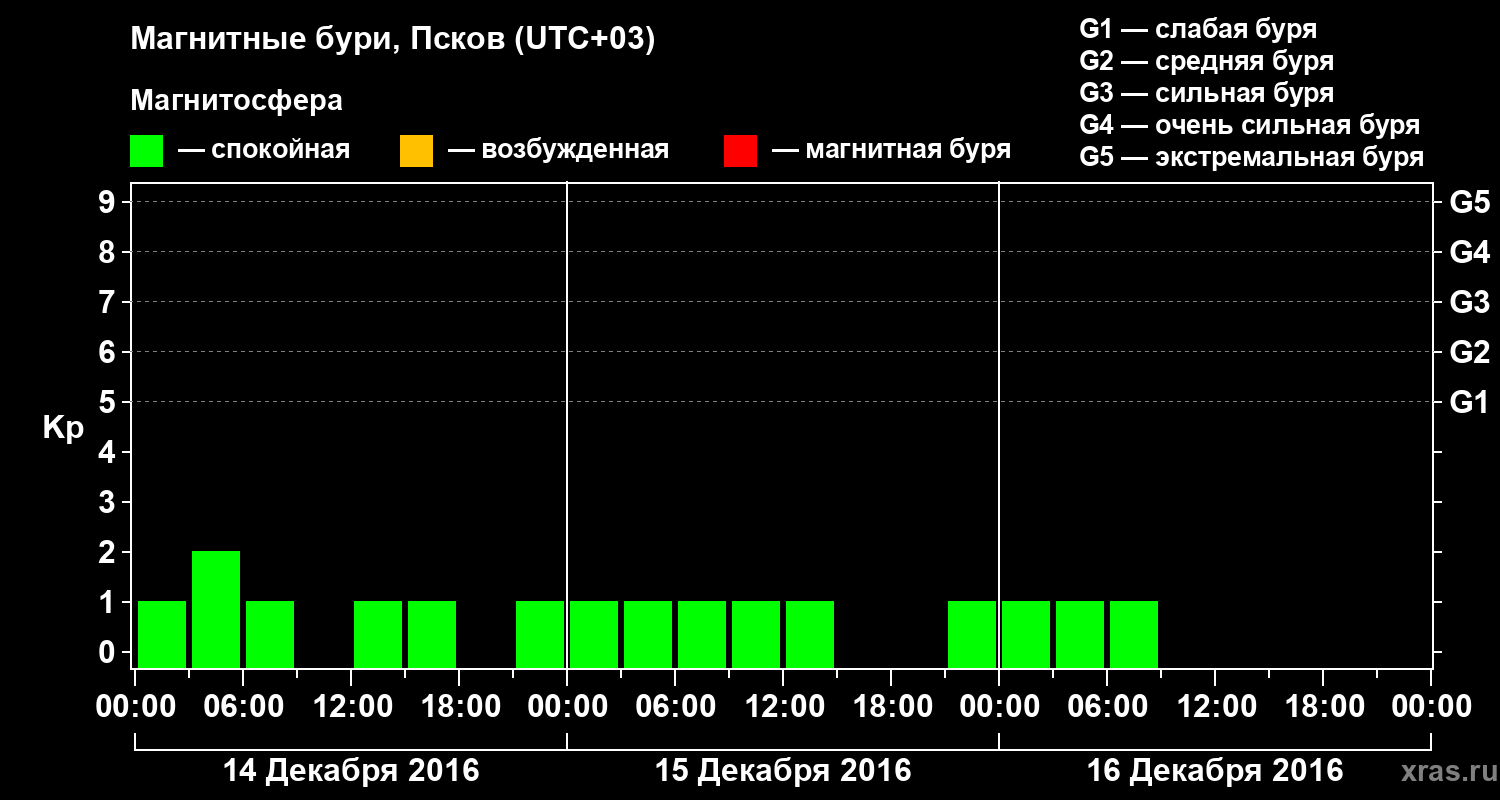Click the last bar, 06:00–09:00 on 16 December
This screenshot has height=800, width=1500.
[1134, 634]
